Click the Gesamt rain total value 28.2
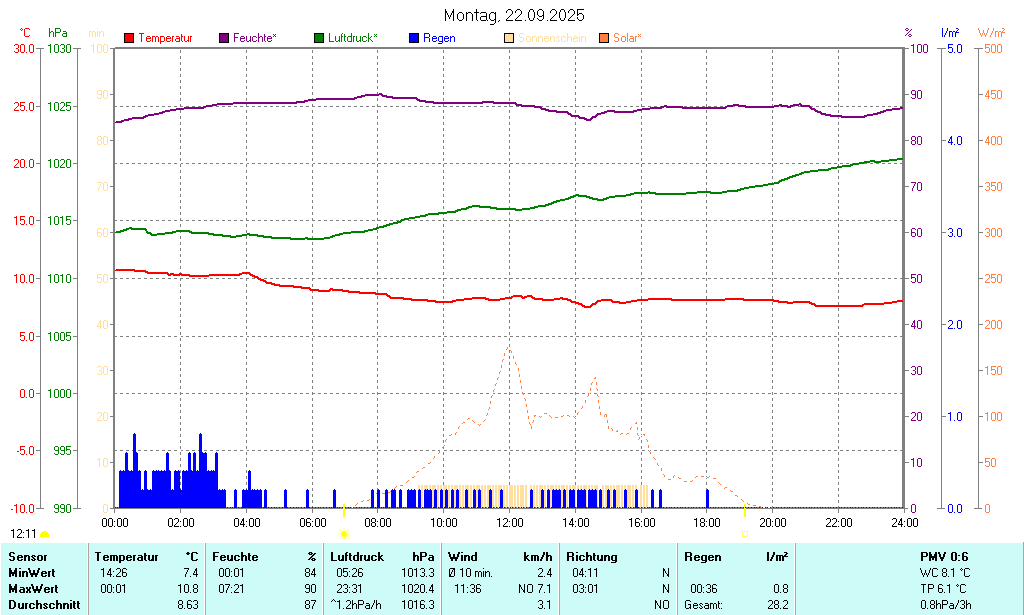1024x615 pixels. coord(776,605)
